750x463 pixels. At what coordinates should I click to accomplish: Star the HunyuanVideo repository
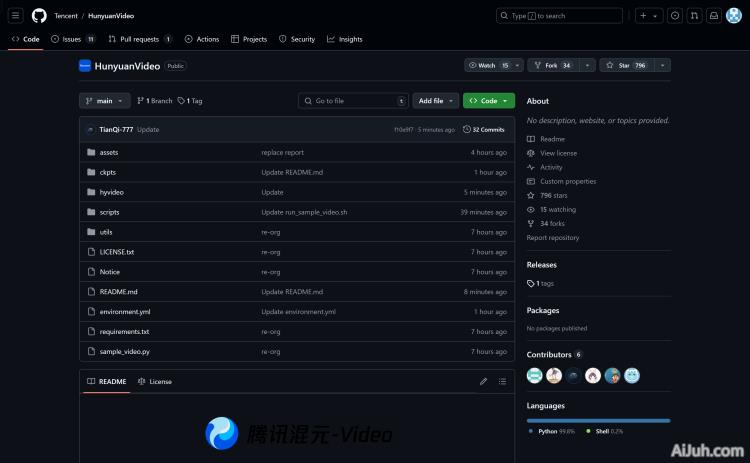coord(627,66)
